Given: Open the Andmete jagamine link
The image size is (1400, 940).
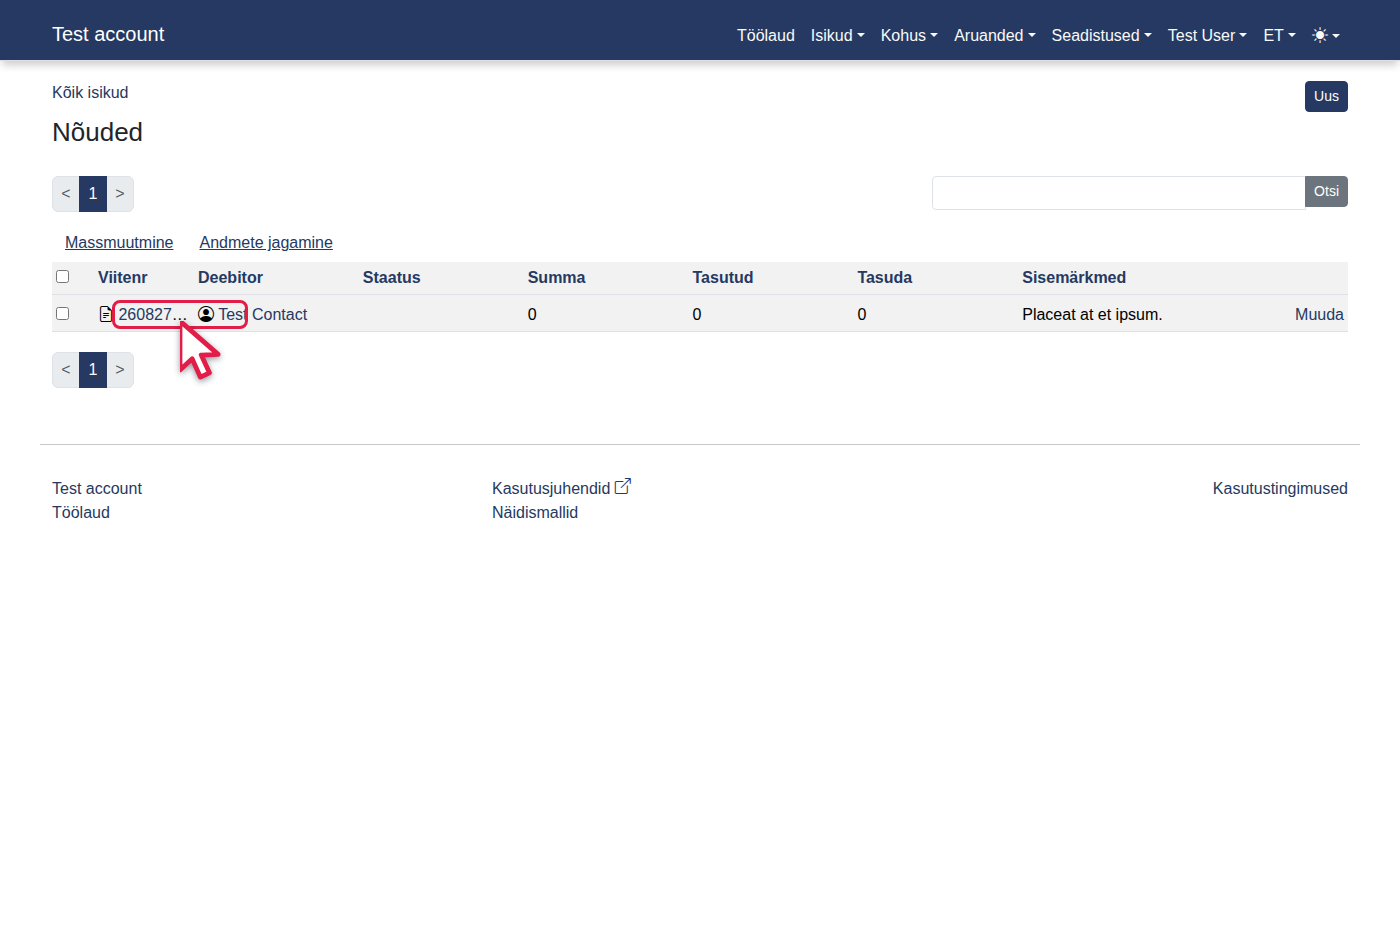Looking at the screenshot, I should (x=266, y=242).
